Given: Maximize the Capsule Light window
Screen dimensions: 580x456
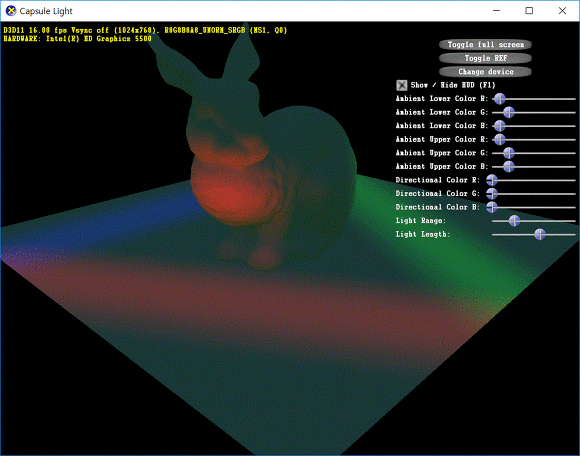Looking at the screenshot, I should point(529,11).
